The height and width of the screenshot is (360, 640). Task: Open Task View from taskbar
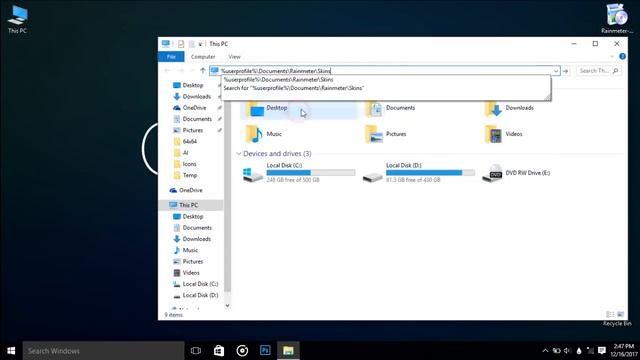point(196,351)
